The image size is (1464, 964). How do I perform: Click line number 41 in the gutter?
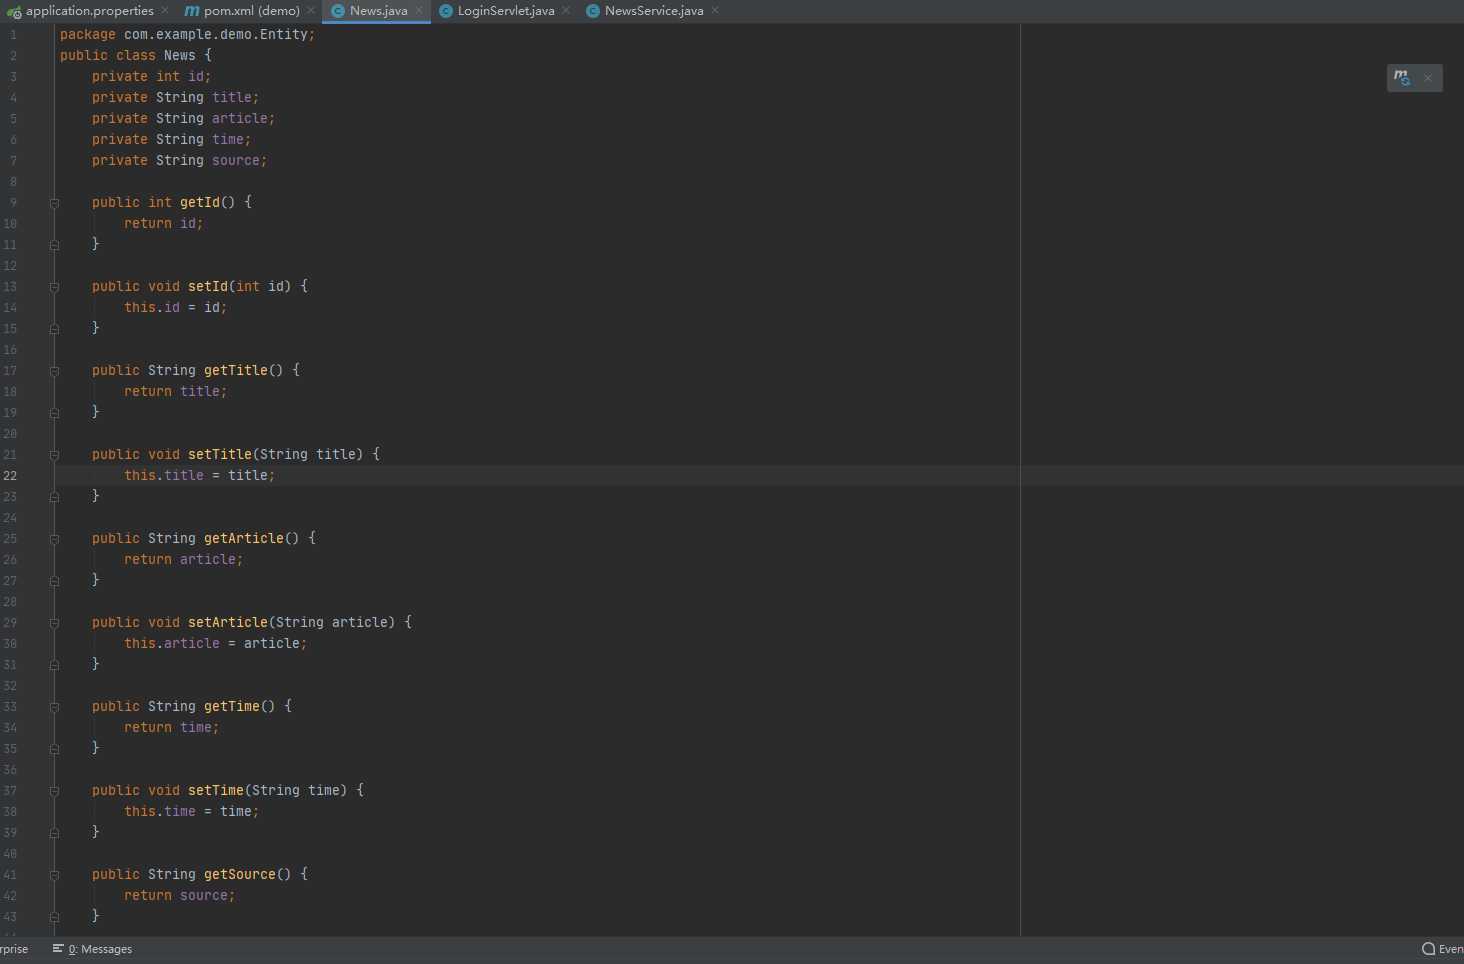[x=10, y=875]
